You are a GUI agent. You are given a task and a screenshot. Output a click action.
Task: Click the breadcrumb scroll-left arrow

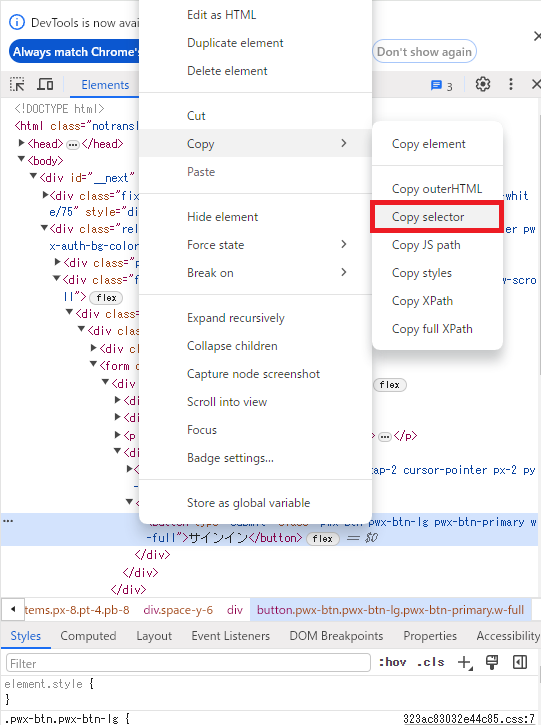(x=13, y=609)
